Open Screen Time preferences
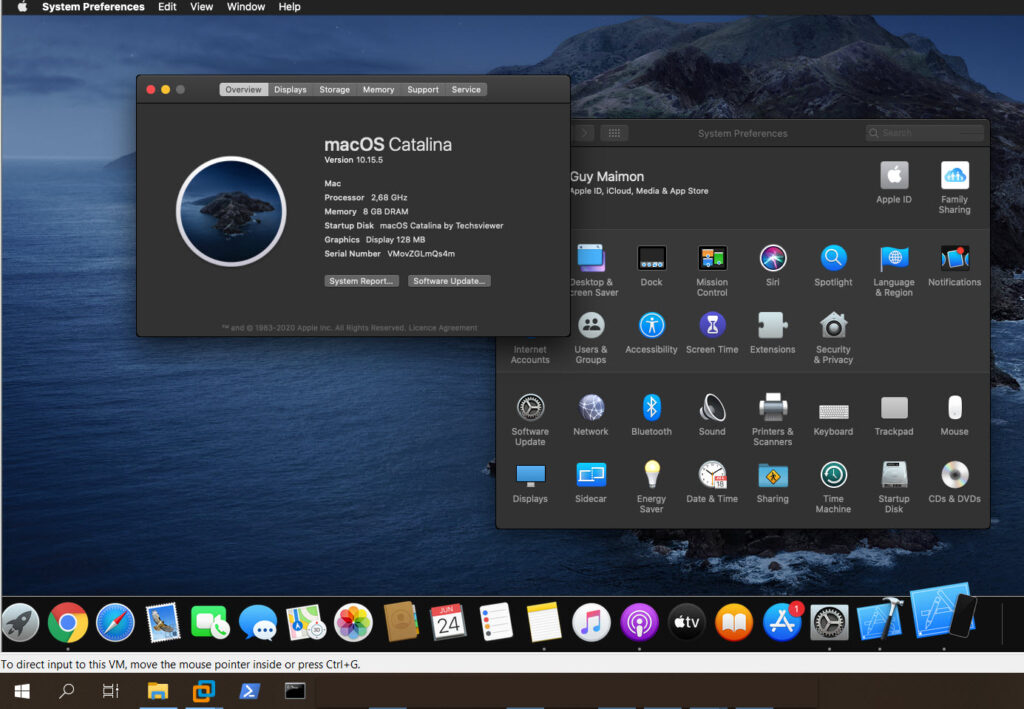1024x709 pixels. pos(712,333)
